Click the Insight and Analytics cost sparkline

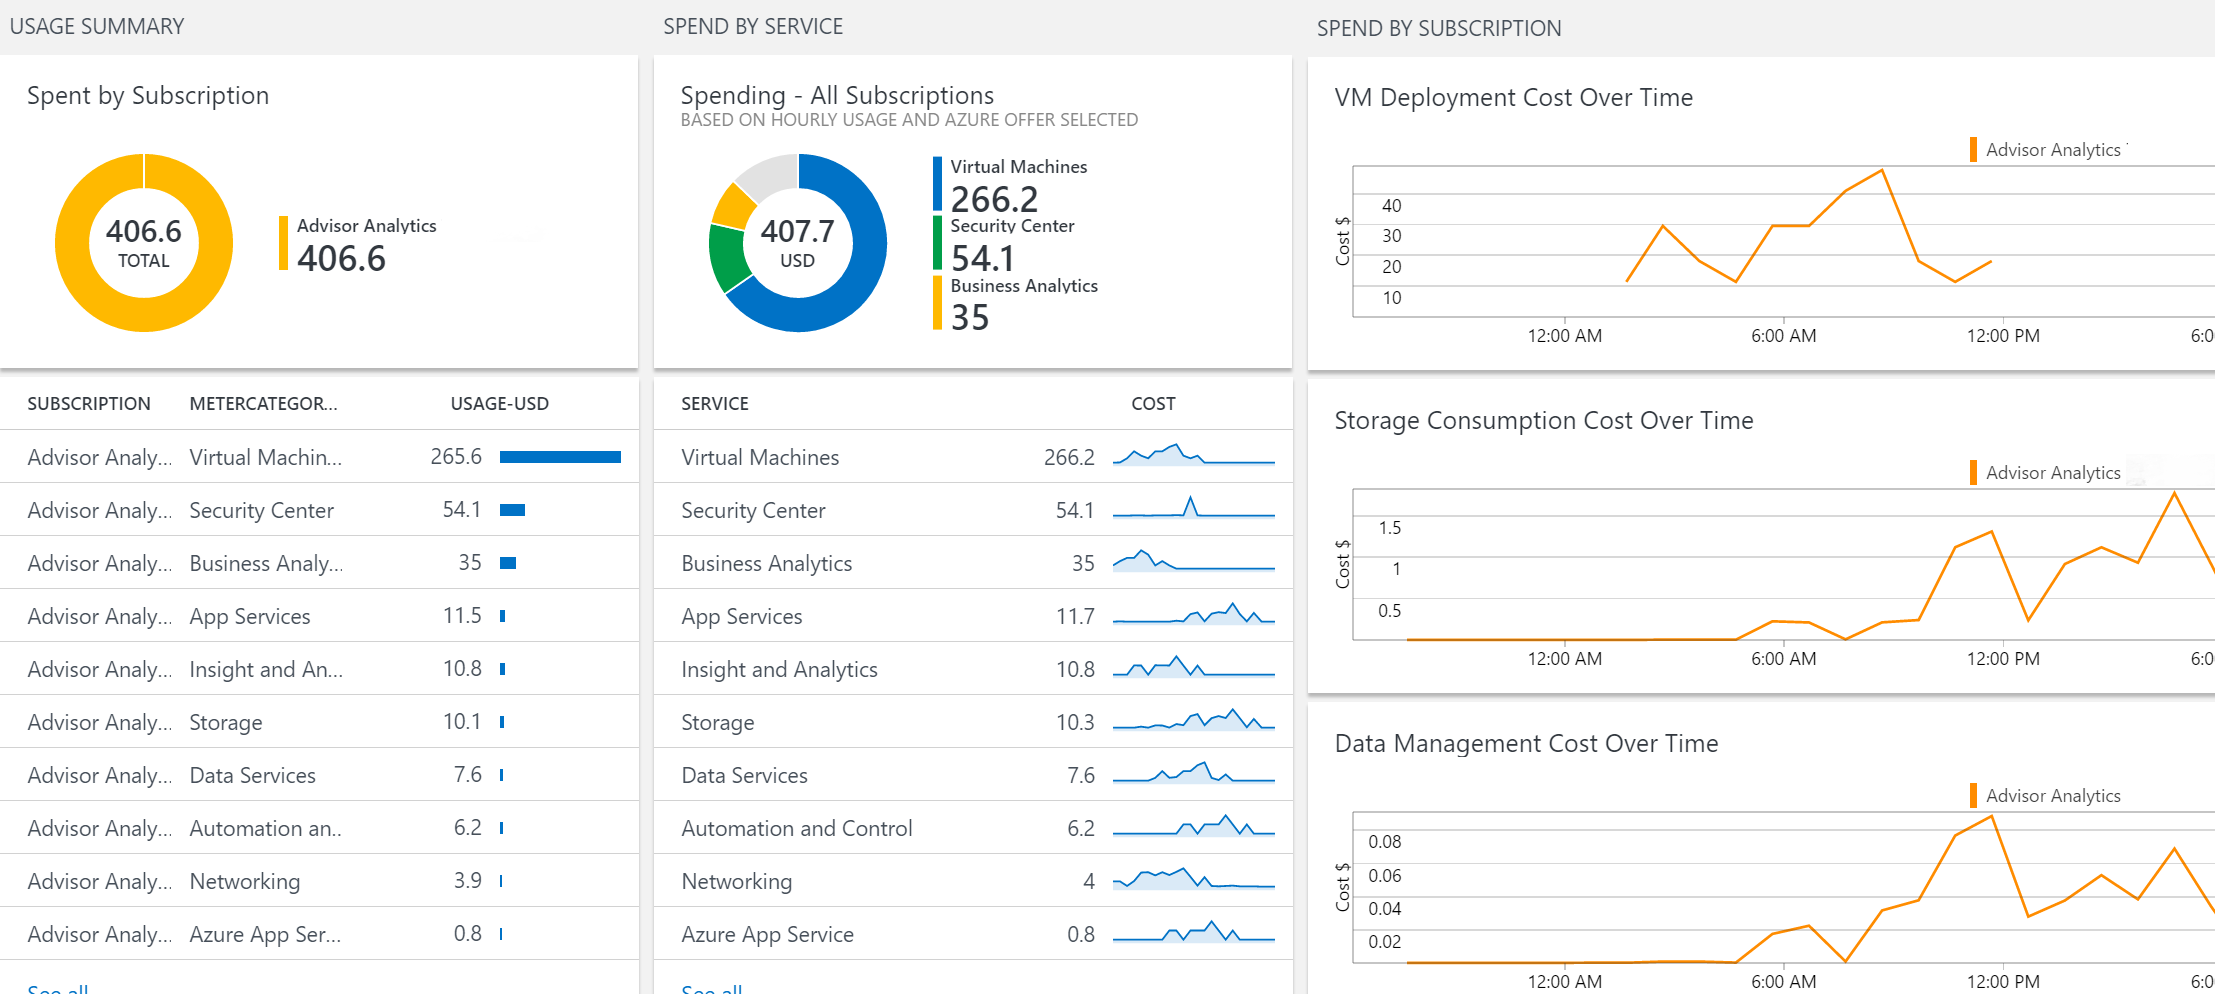coord(1194,666)
